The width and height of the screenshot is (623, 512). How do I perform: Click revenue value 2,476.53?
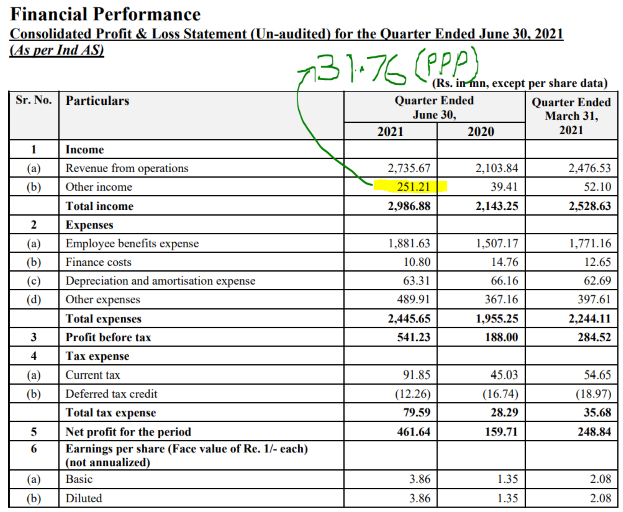click(x=590, y=168)
